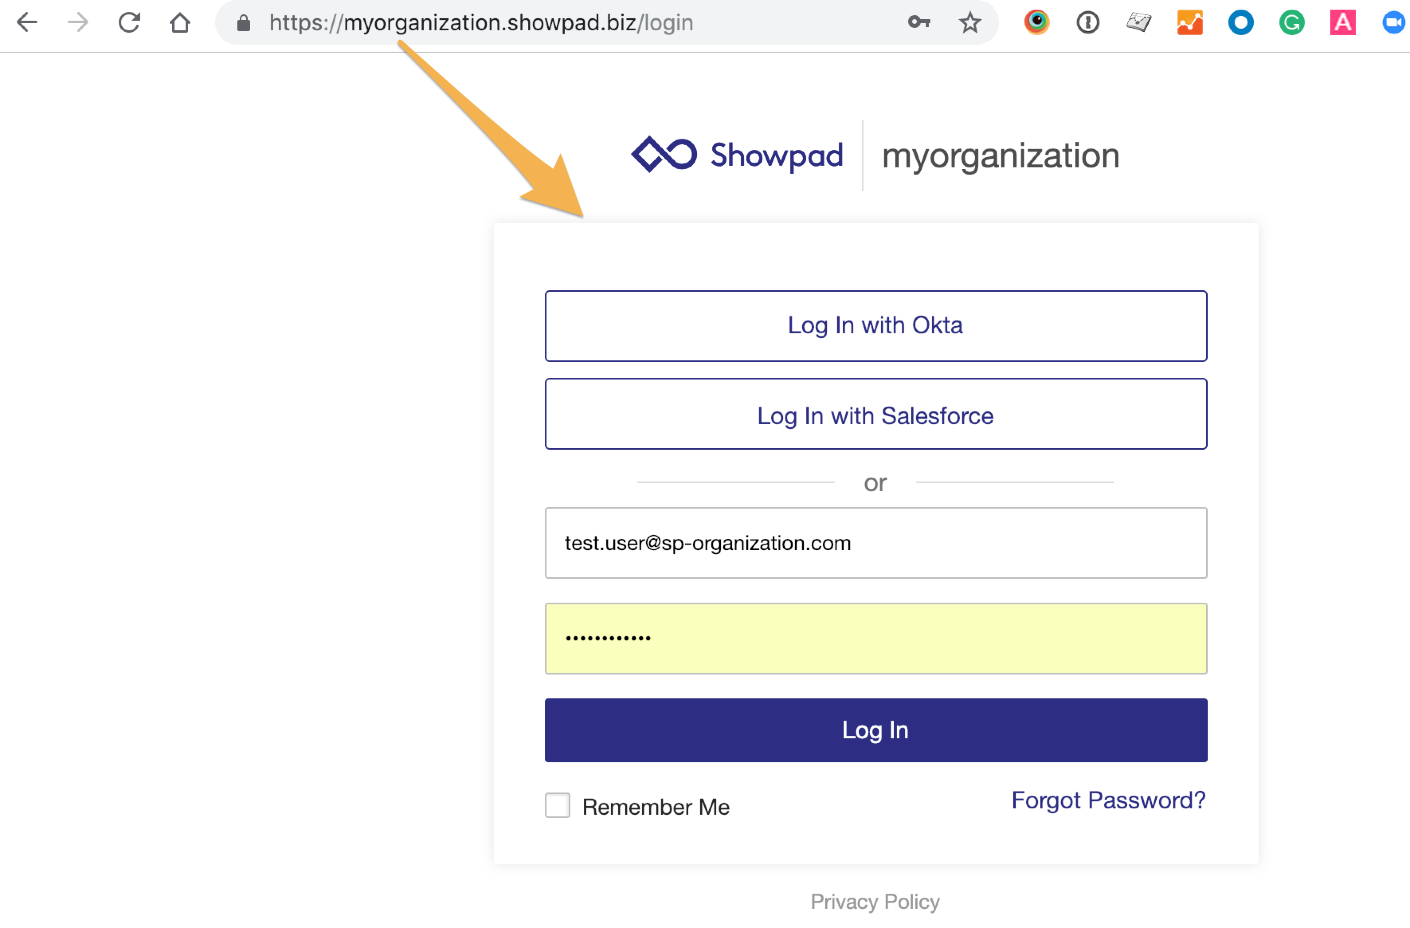Click the browser forward arrow
Image resolution: width=1410 pixels, height=928 pixels.
tap(78, 22)
